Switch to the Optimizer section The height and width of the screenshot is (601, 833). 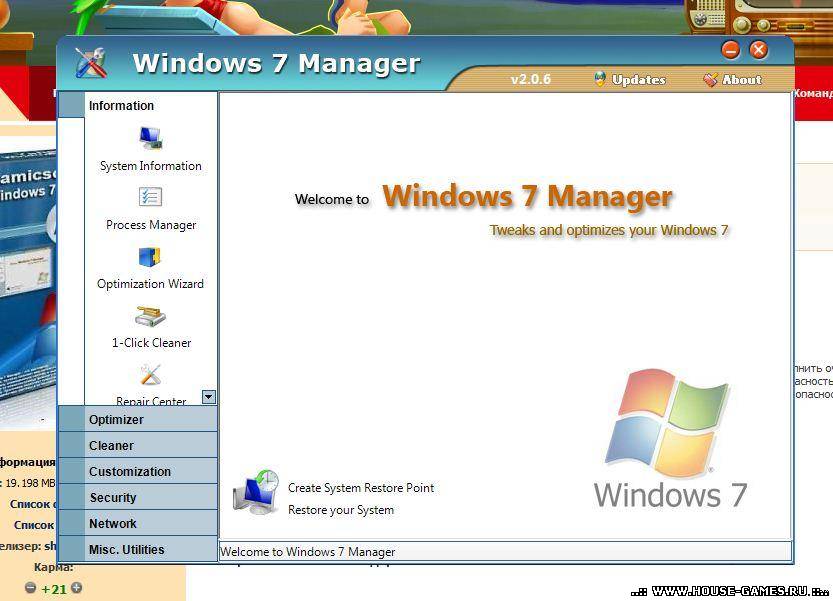(x=138, y=419)
